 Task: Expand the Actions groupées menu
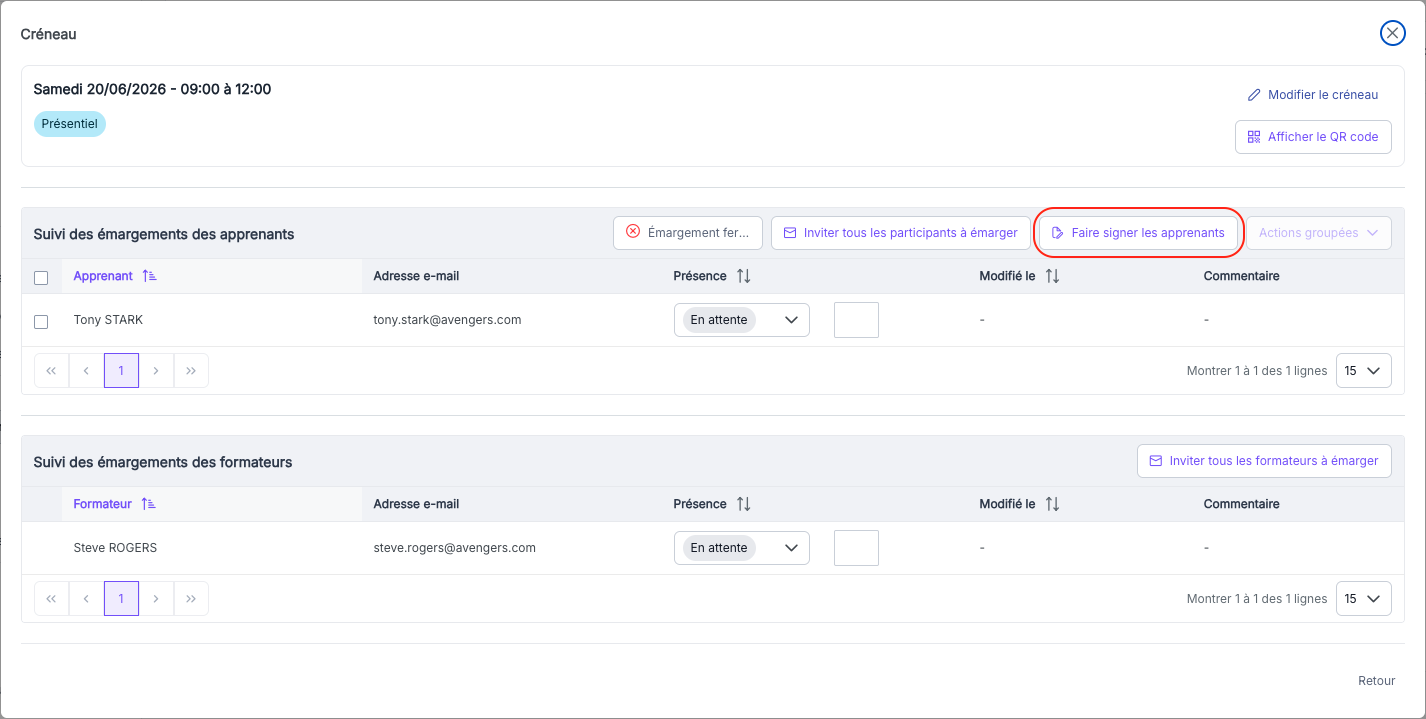pyautogui.click(x=1318, y=233)
